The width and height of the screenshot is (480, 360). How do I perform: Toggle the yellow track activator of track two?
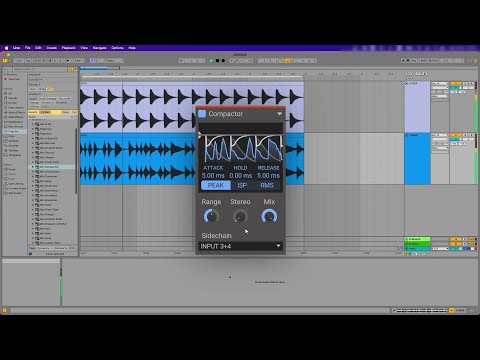[455, 135]
